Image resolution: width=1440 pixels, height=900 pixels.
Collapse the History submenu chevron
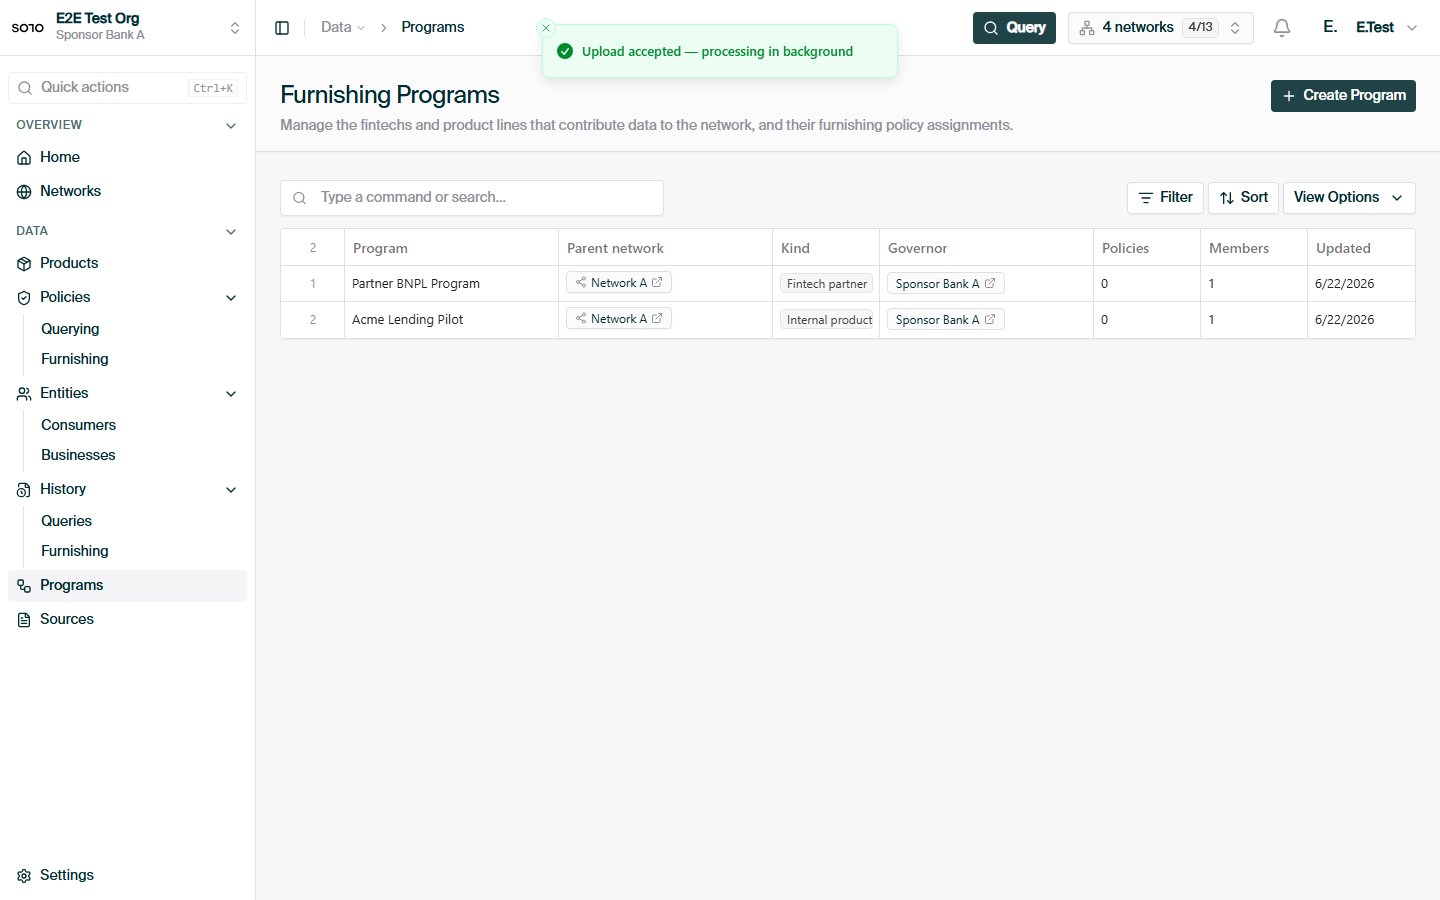pyautogui.click(x=231, y=489)
